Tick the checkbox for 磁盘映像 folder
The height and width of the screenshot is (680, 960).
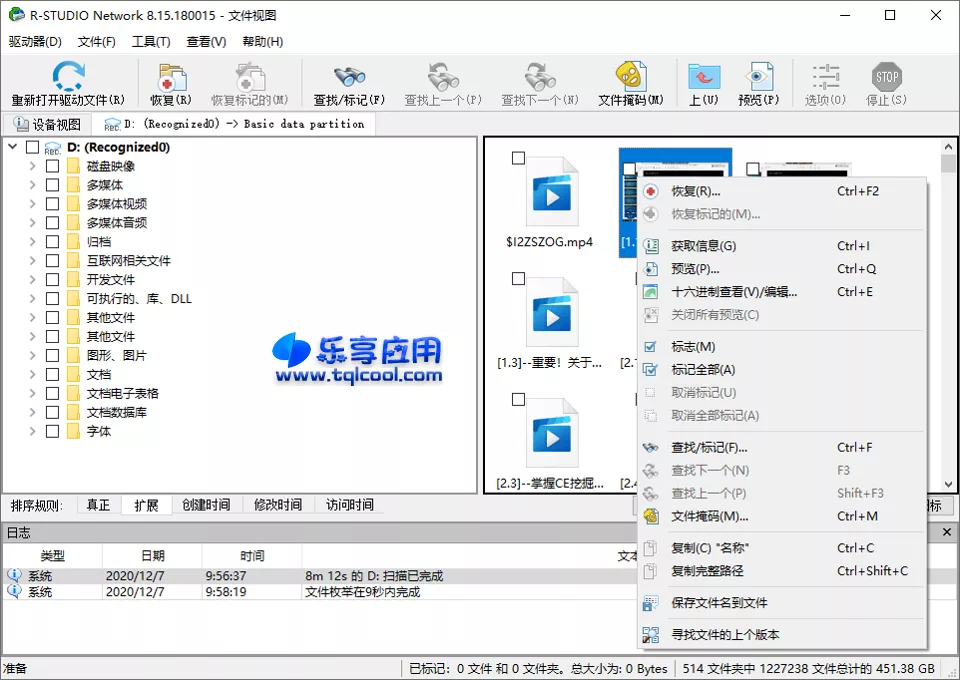(x=53, y=166)
